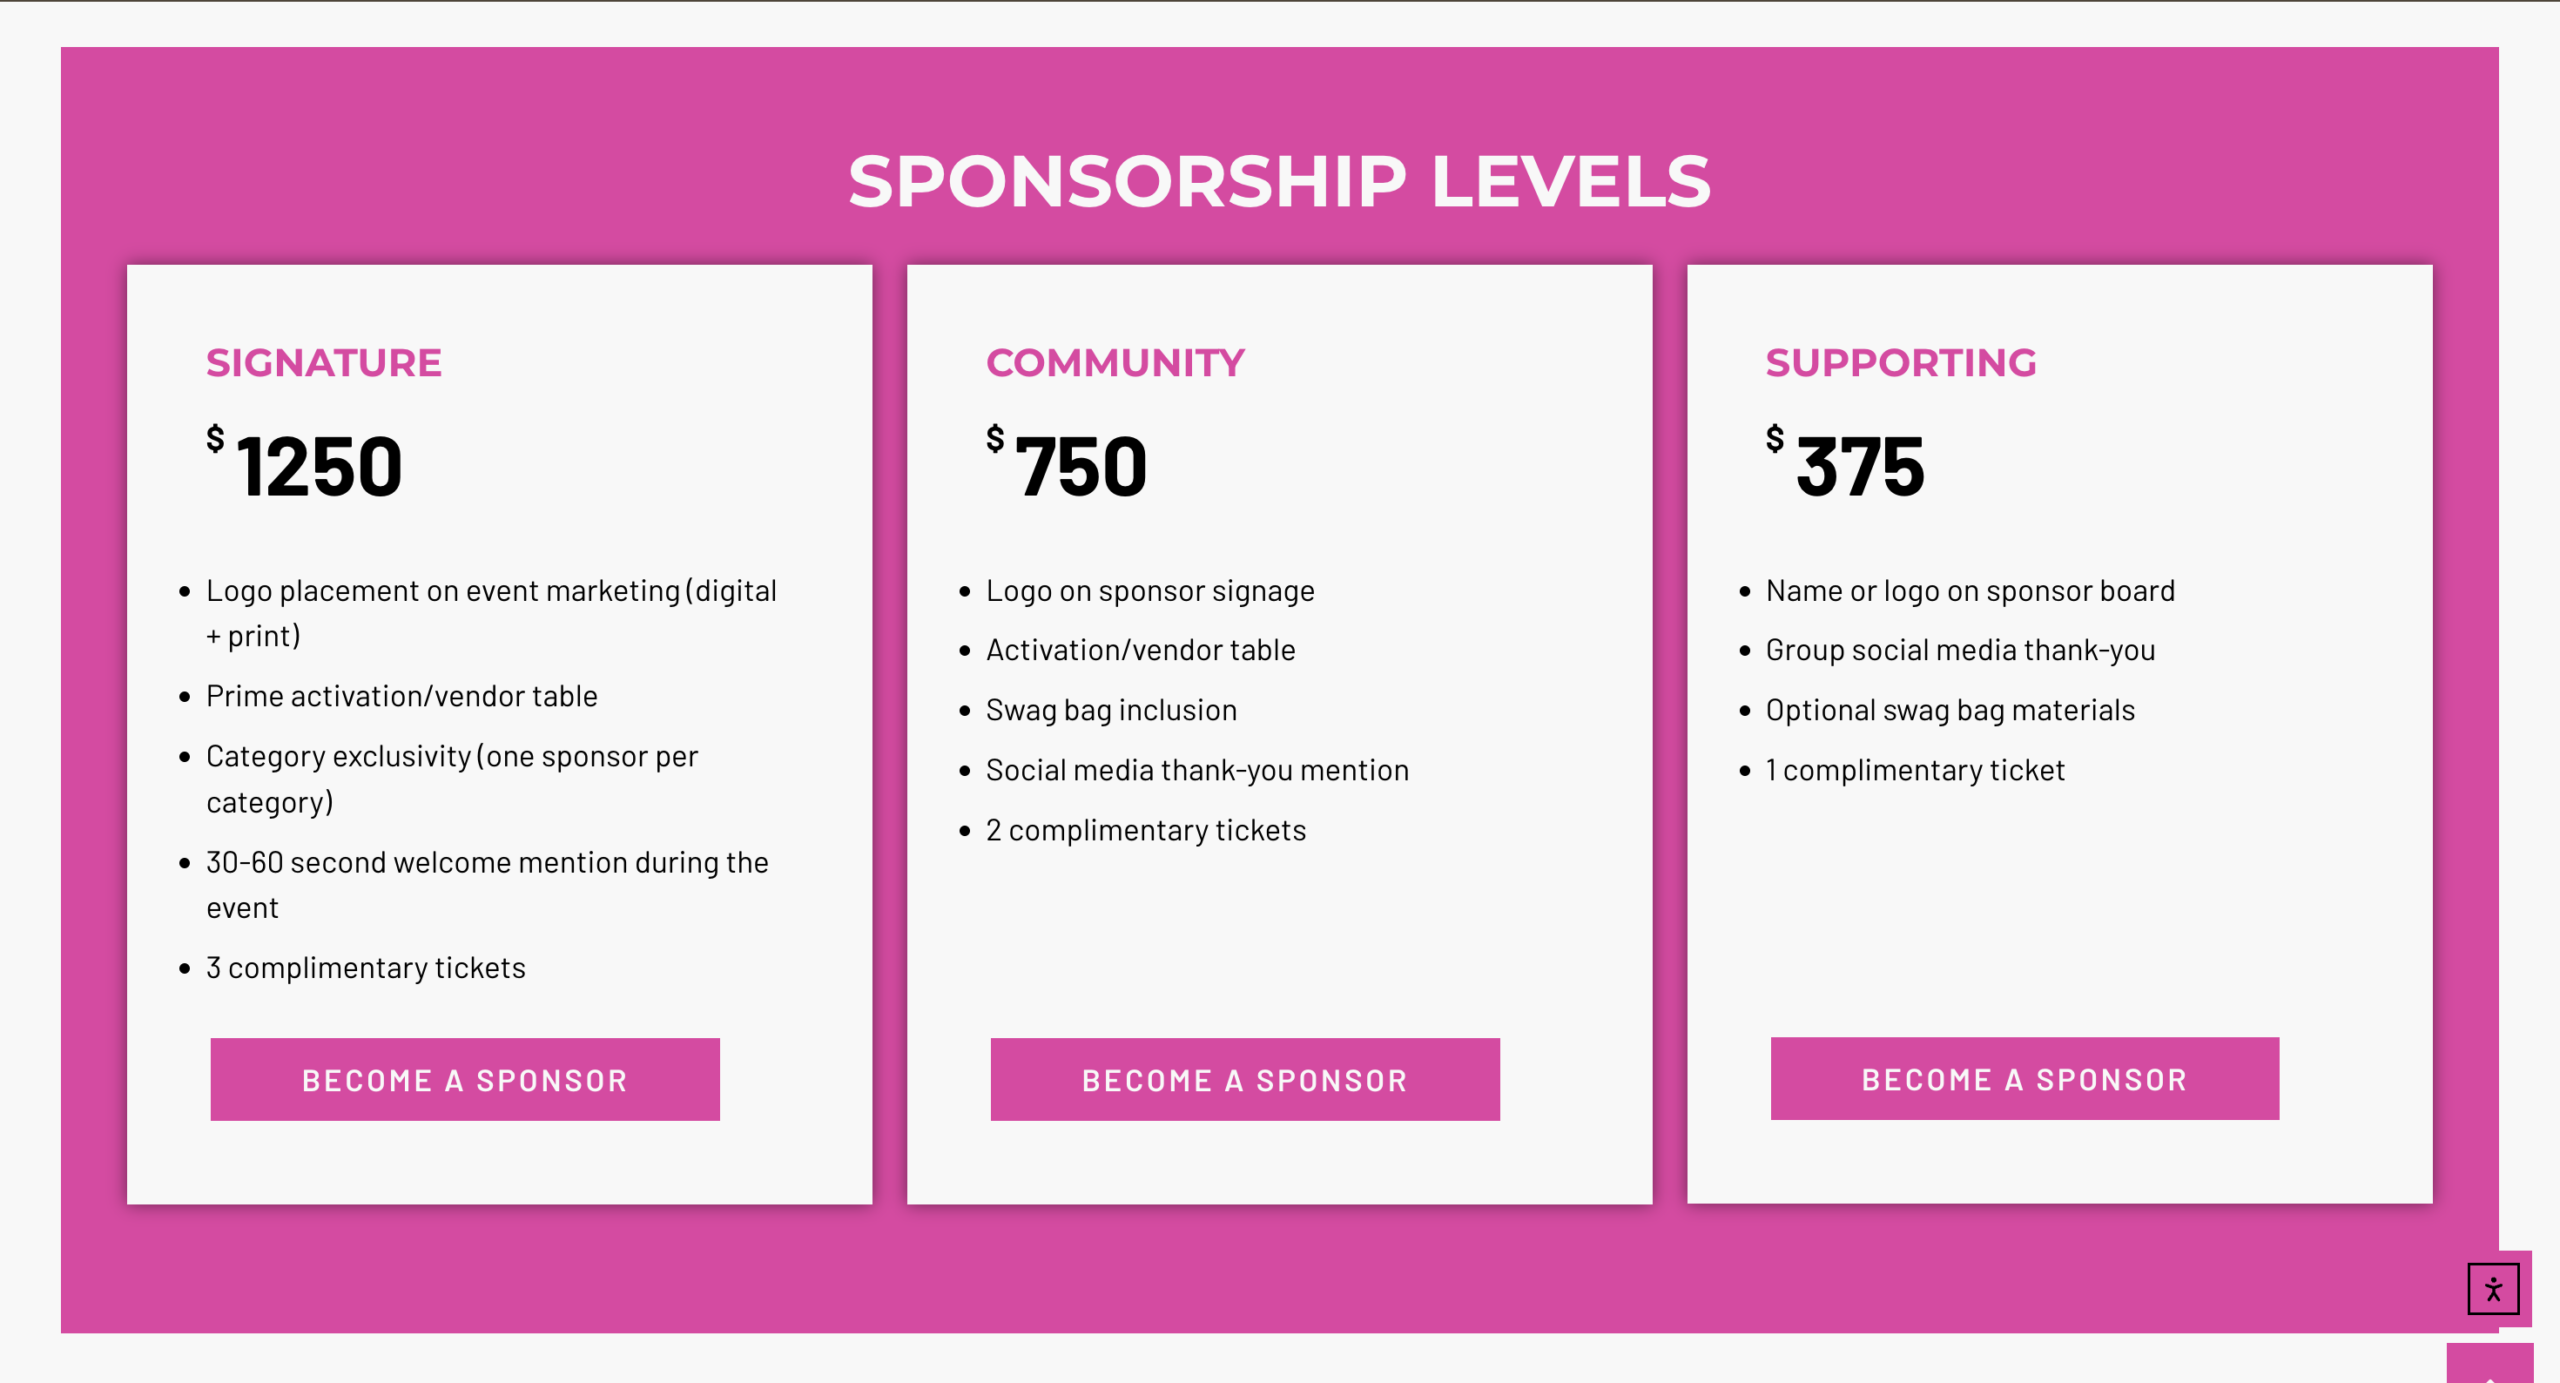Click "Prime activation/vendor table" list item
Viewport: 2560px width, 1383px height.
[401, 696]
